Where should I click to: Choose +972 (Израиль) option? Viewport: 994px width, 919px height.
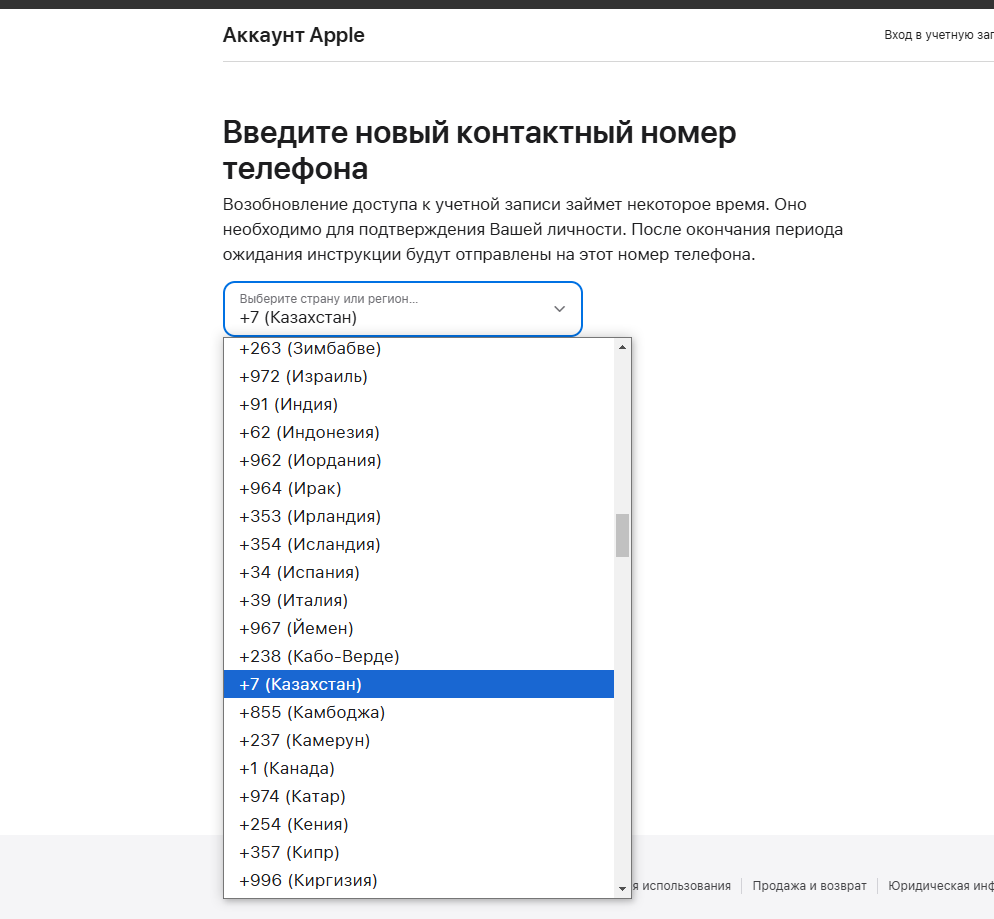pos(418,376)
